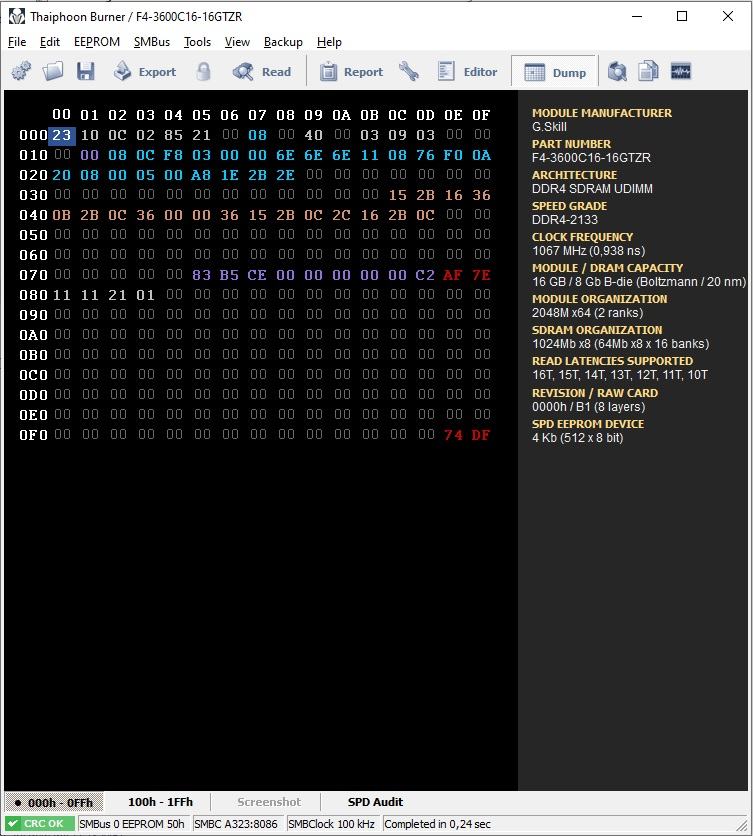753x836 pixels.
Task: Open the Help menu
Action: click(329, 42)
